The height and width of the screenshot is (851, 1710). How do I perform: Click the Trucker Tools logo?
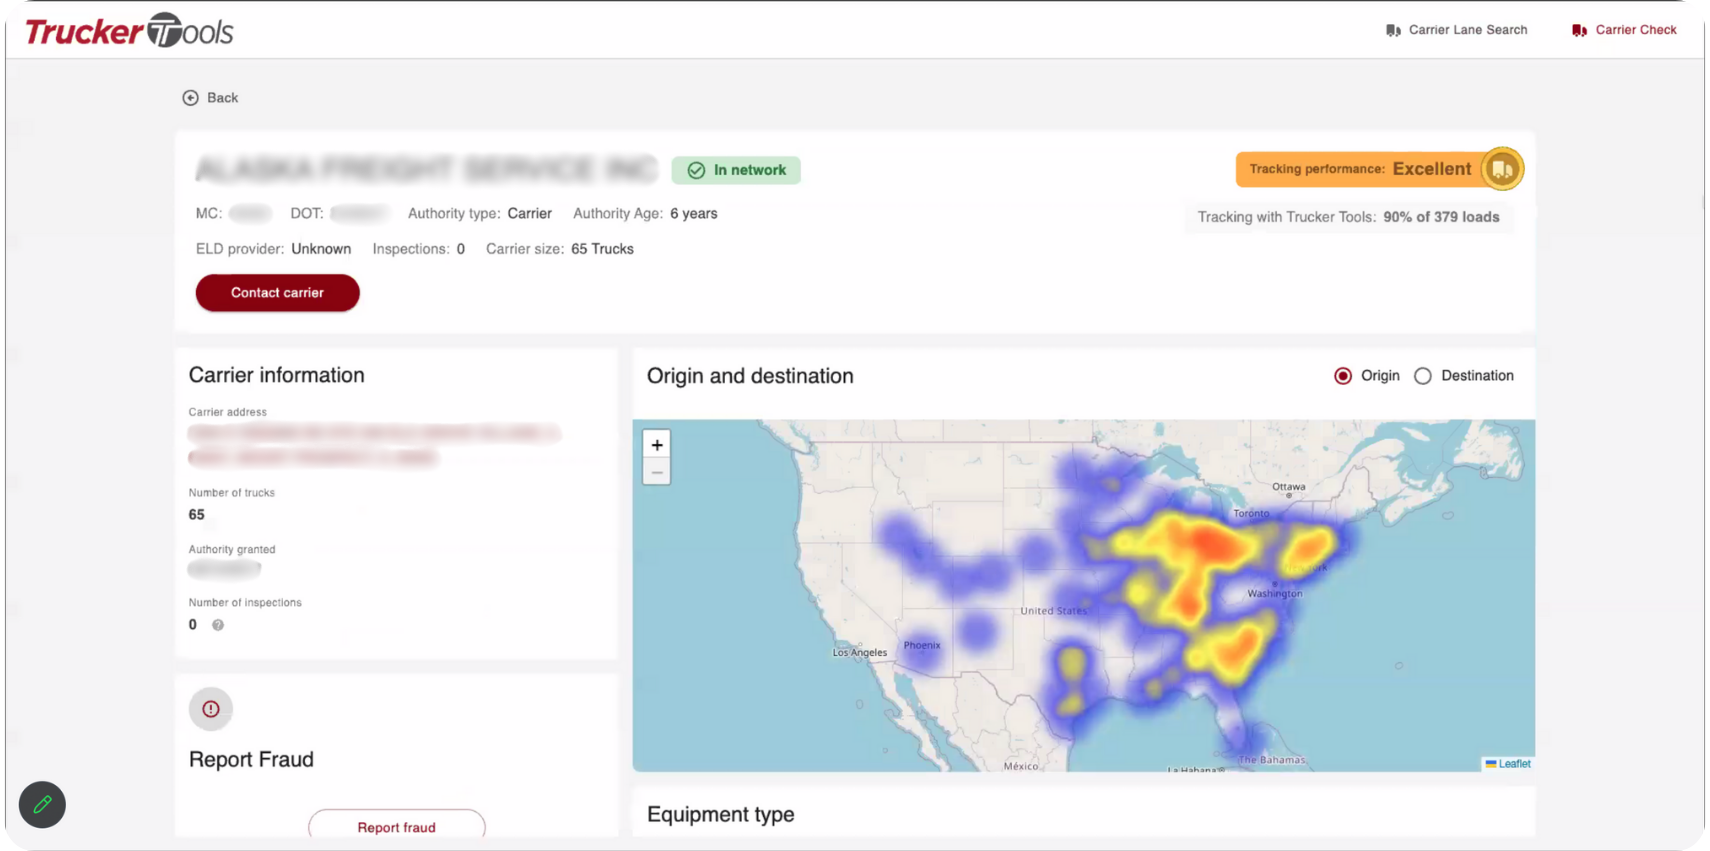click(129, 31)
